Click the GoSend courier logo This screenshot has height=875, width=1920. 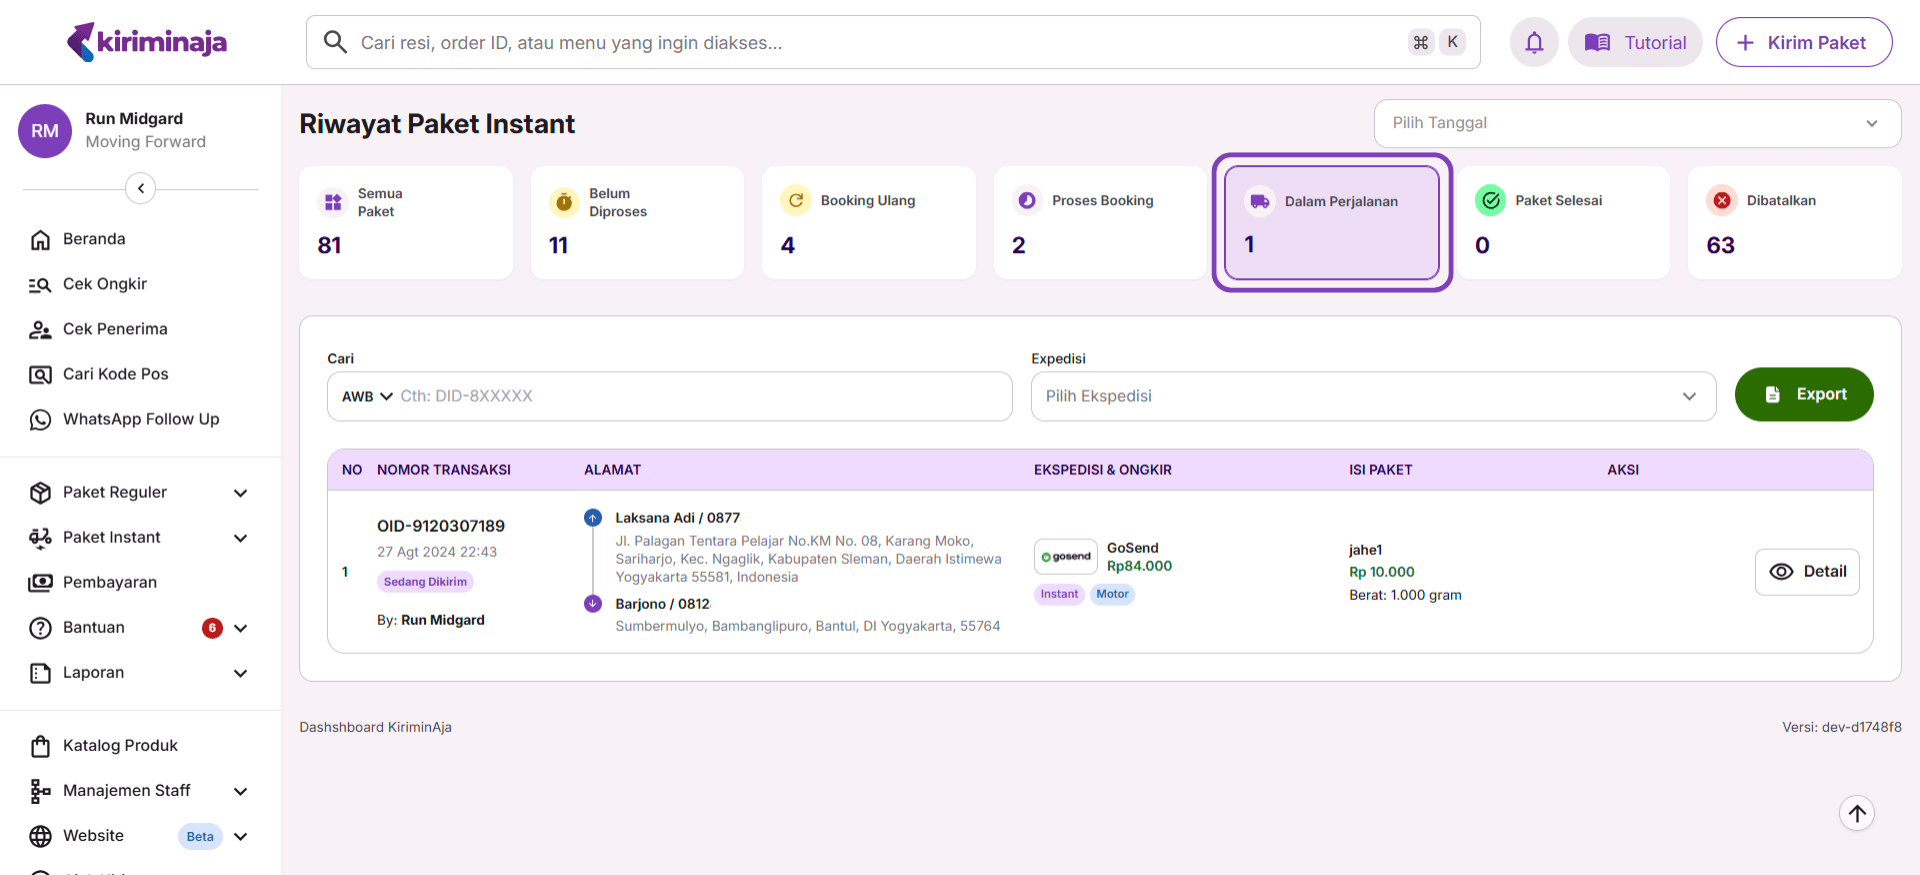[1066, 556]
